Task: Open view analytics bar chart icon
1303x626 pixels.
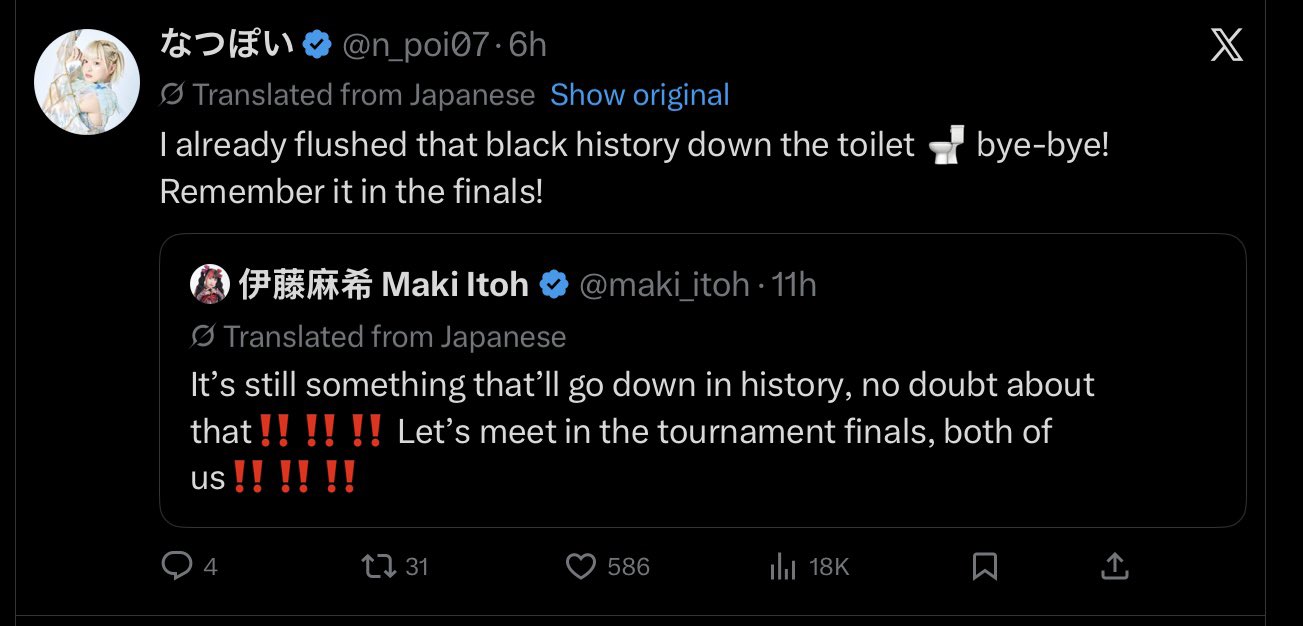Action: click(x=782, y=567)
